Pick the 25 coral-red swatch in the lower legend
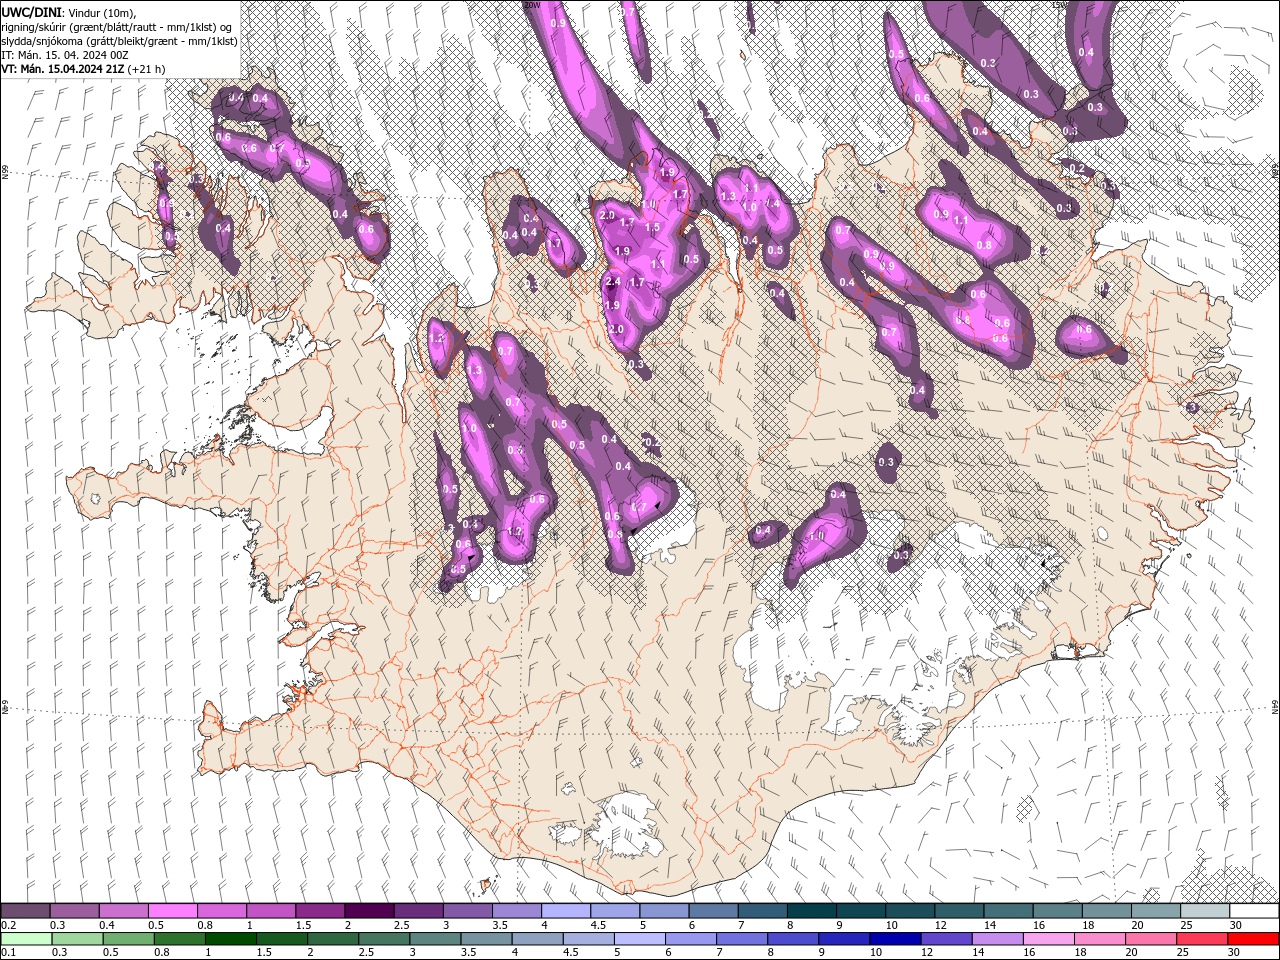The width and height of the screenshot is (1280, 960). [1202, 939]
